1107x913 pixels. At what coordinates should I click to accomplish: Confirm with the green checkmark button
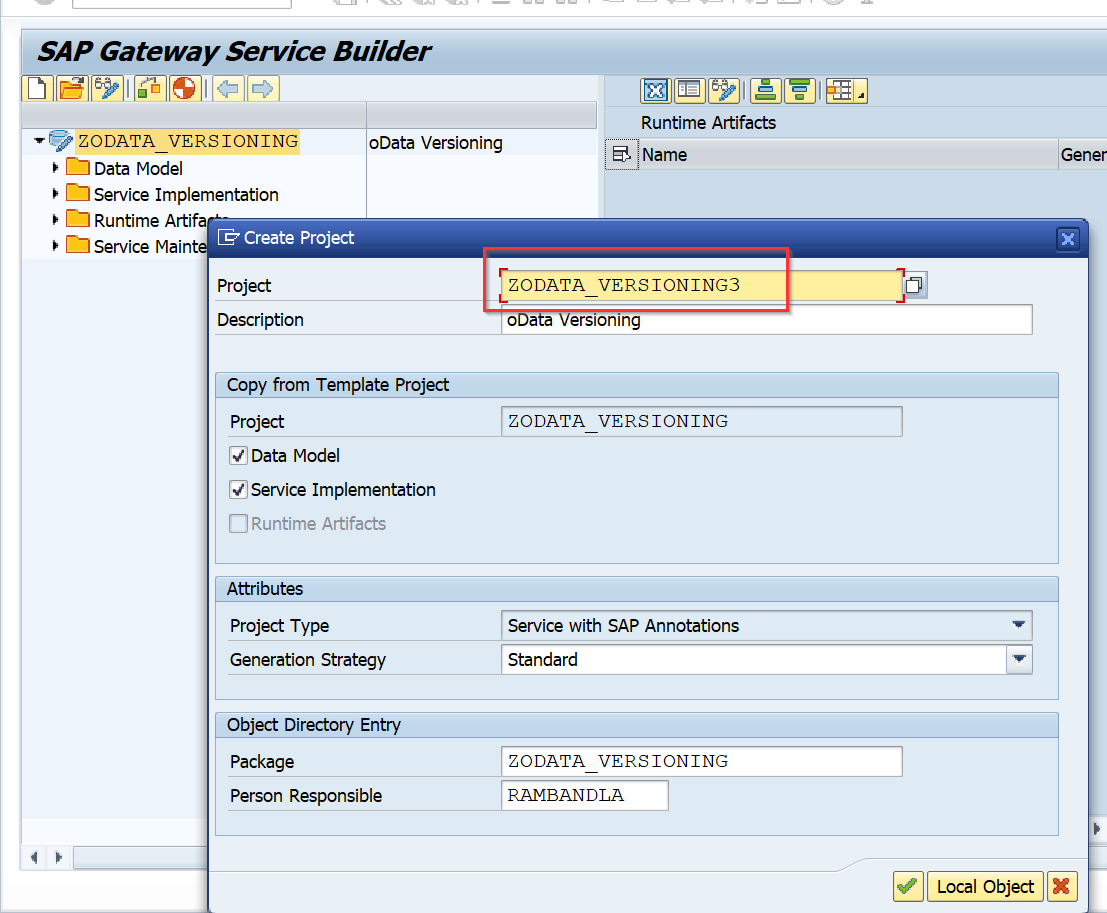point(908,886)
